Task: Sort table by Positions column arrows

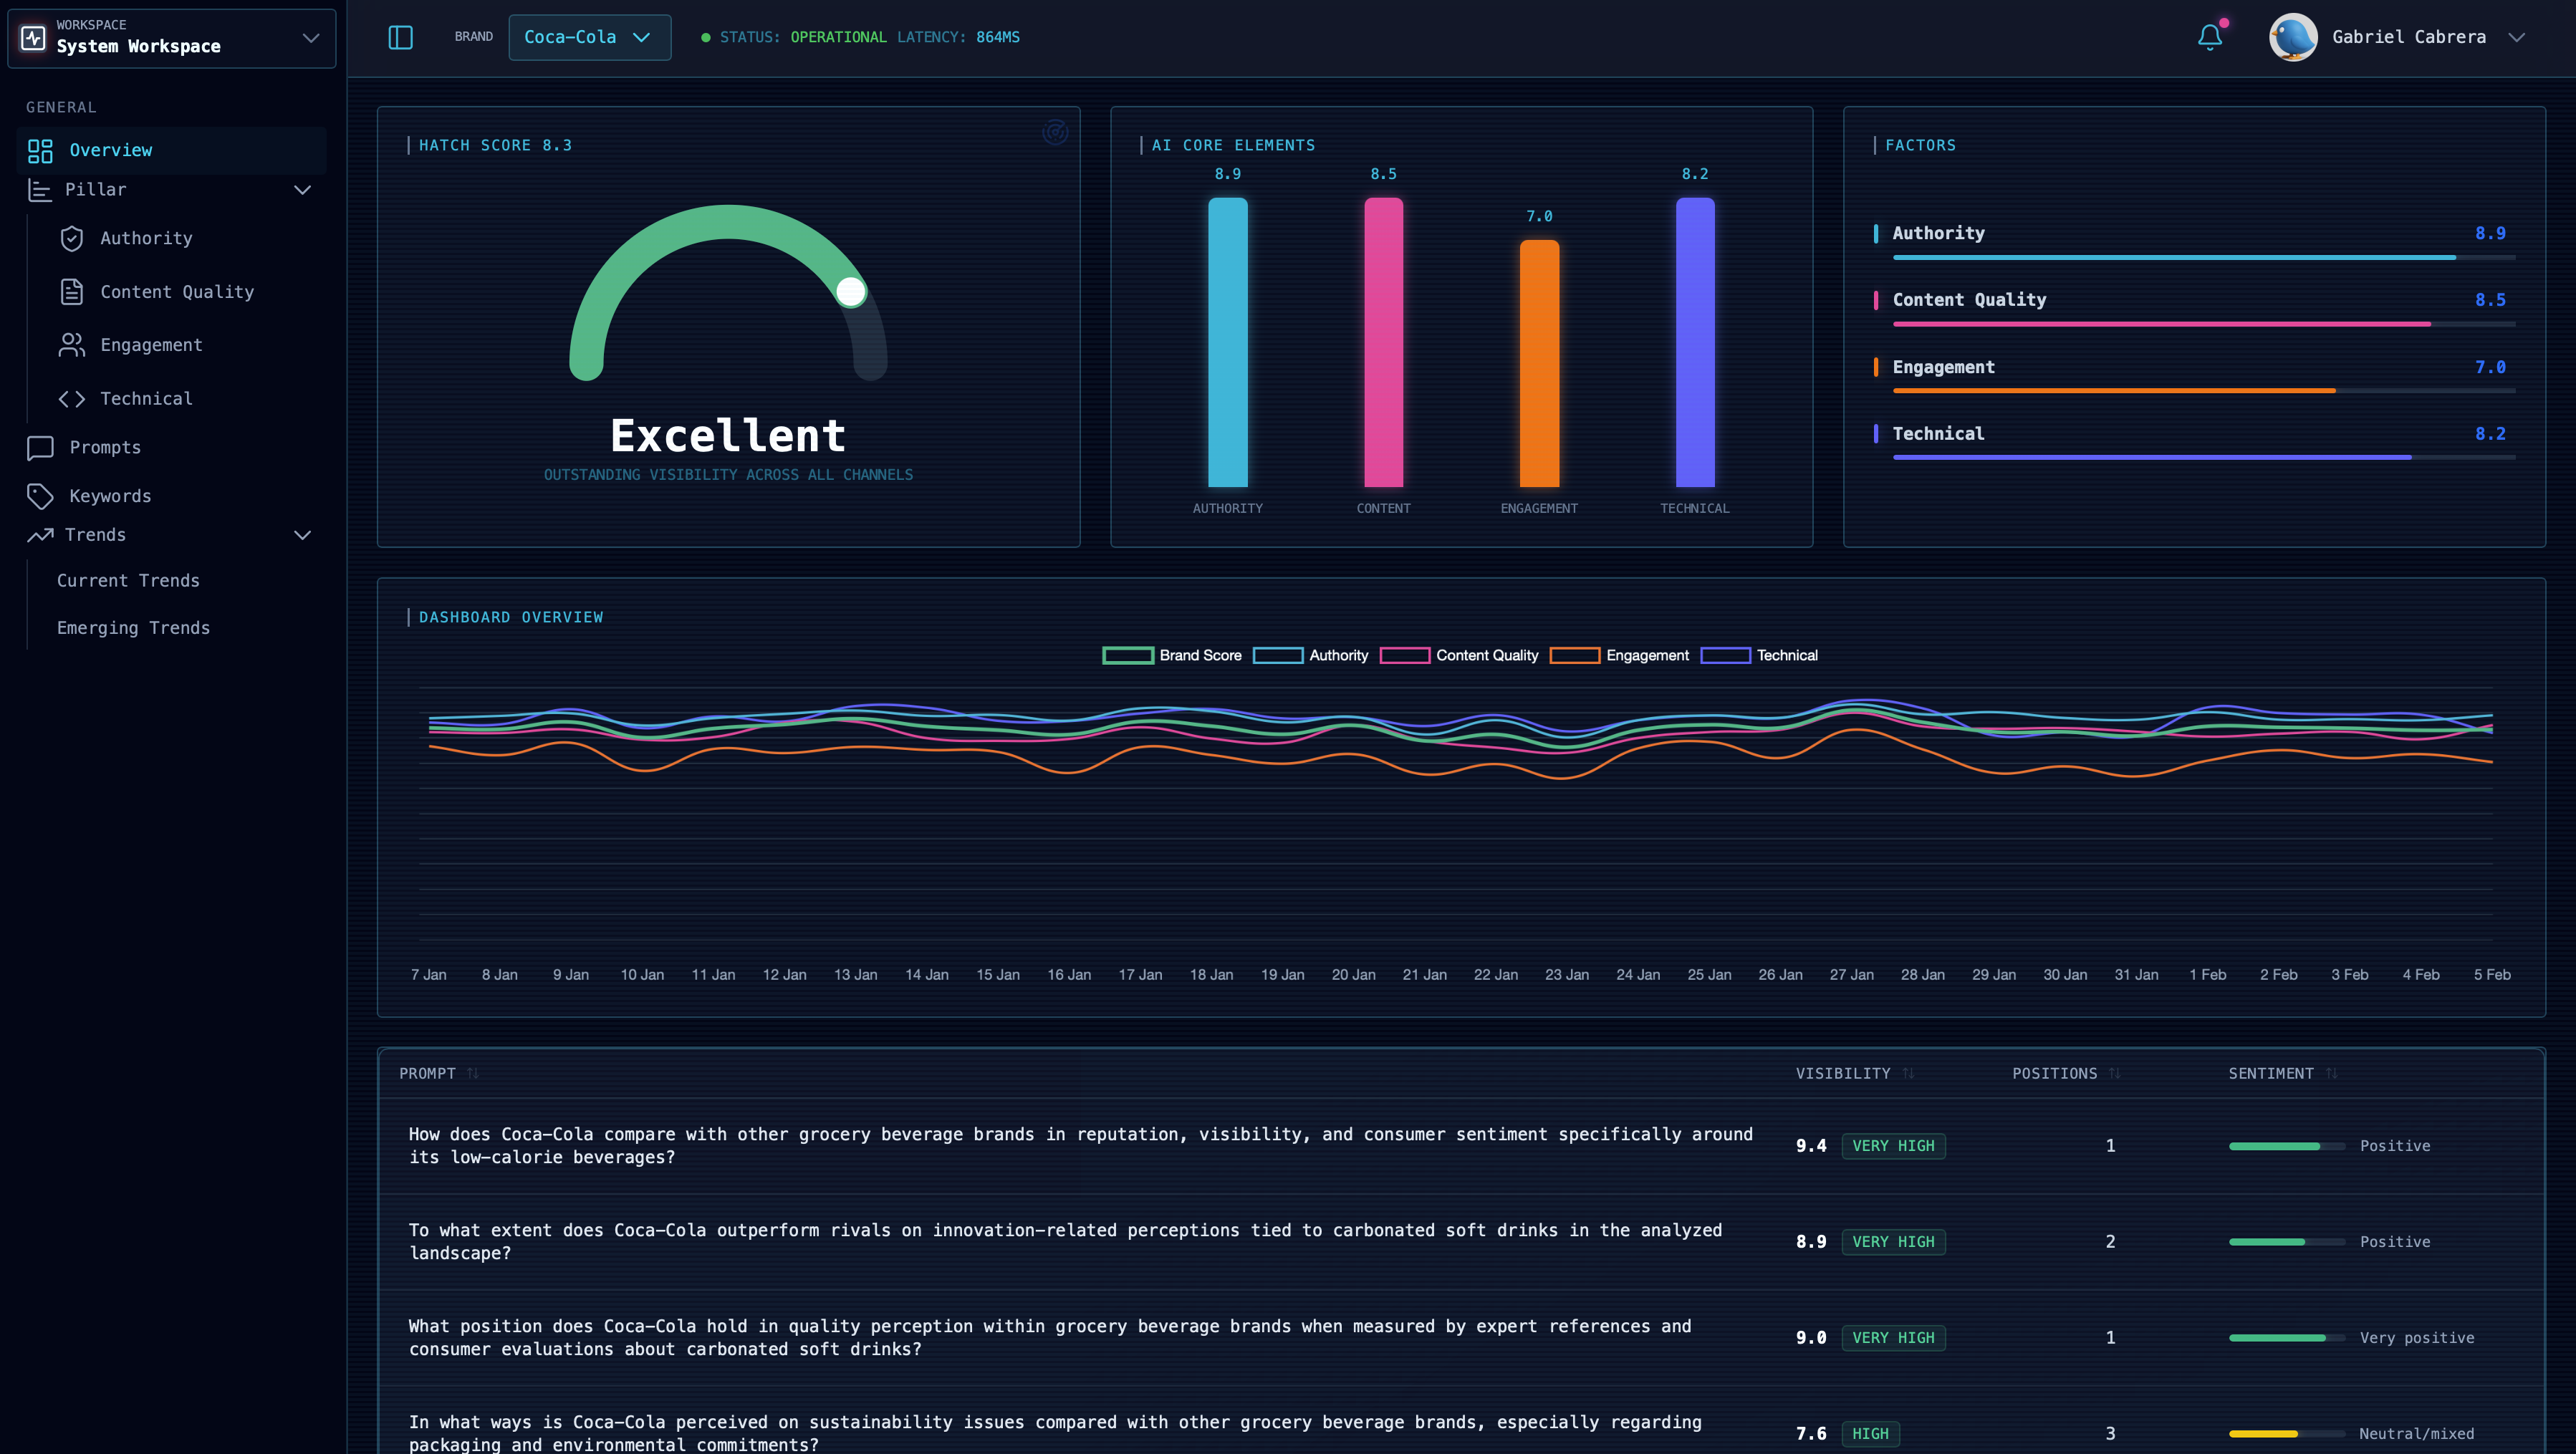Action: click(2115, 1073)
